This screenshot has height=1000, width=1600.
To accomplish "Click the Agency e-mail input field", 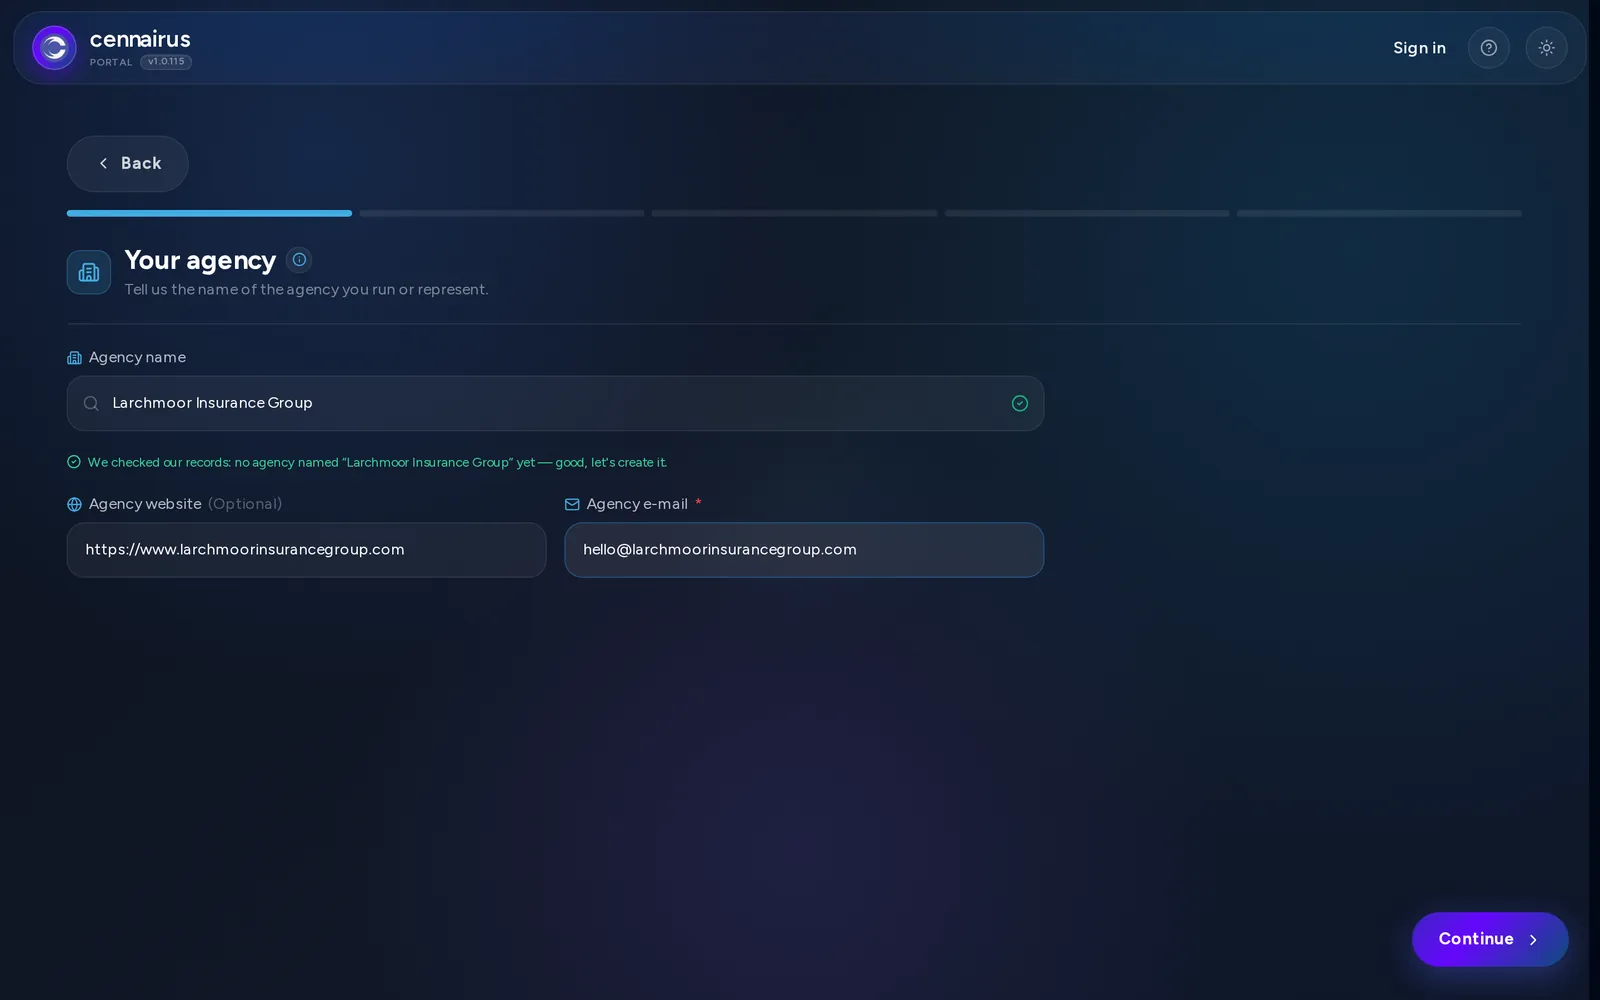I will [804, 550].
